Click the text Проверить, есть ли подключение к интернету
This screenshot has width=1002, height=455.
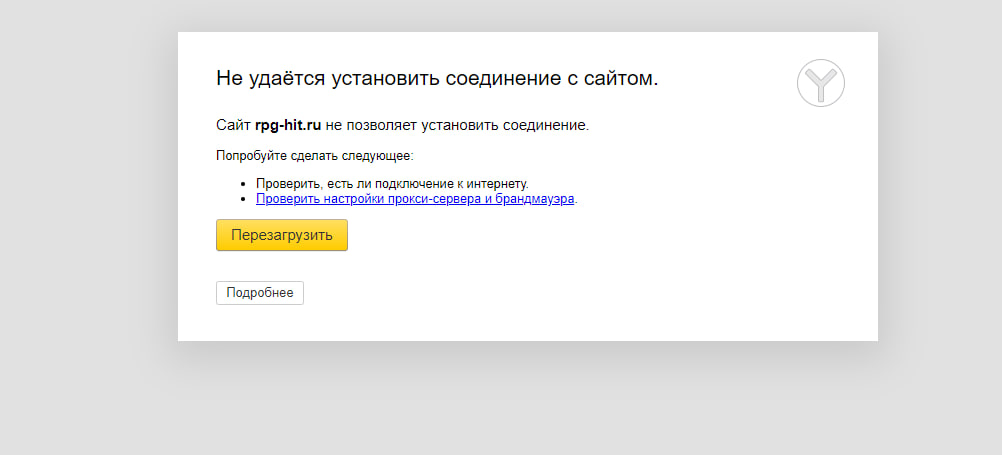pos(392,184)
